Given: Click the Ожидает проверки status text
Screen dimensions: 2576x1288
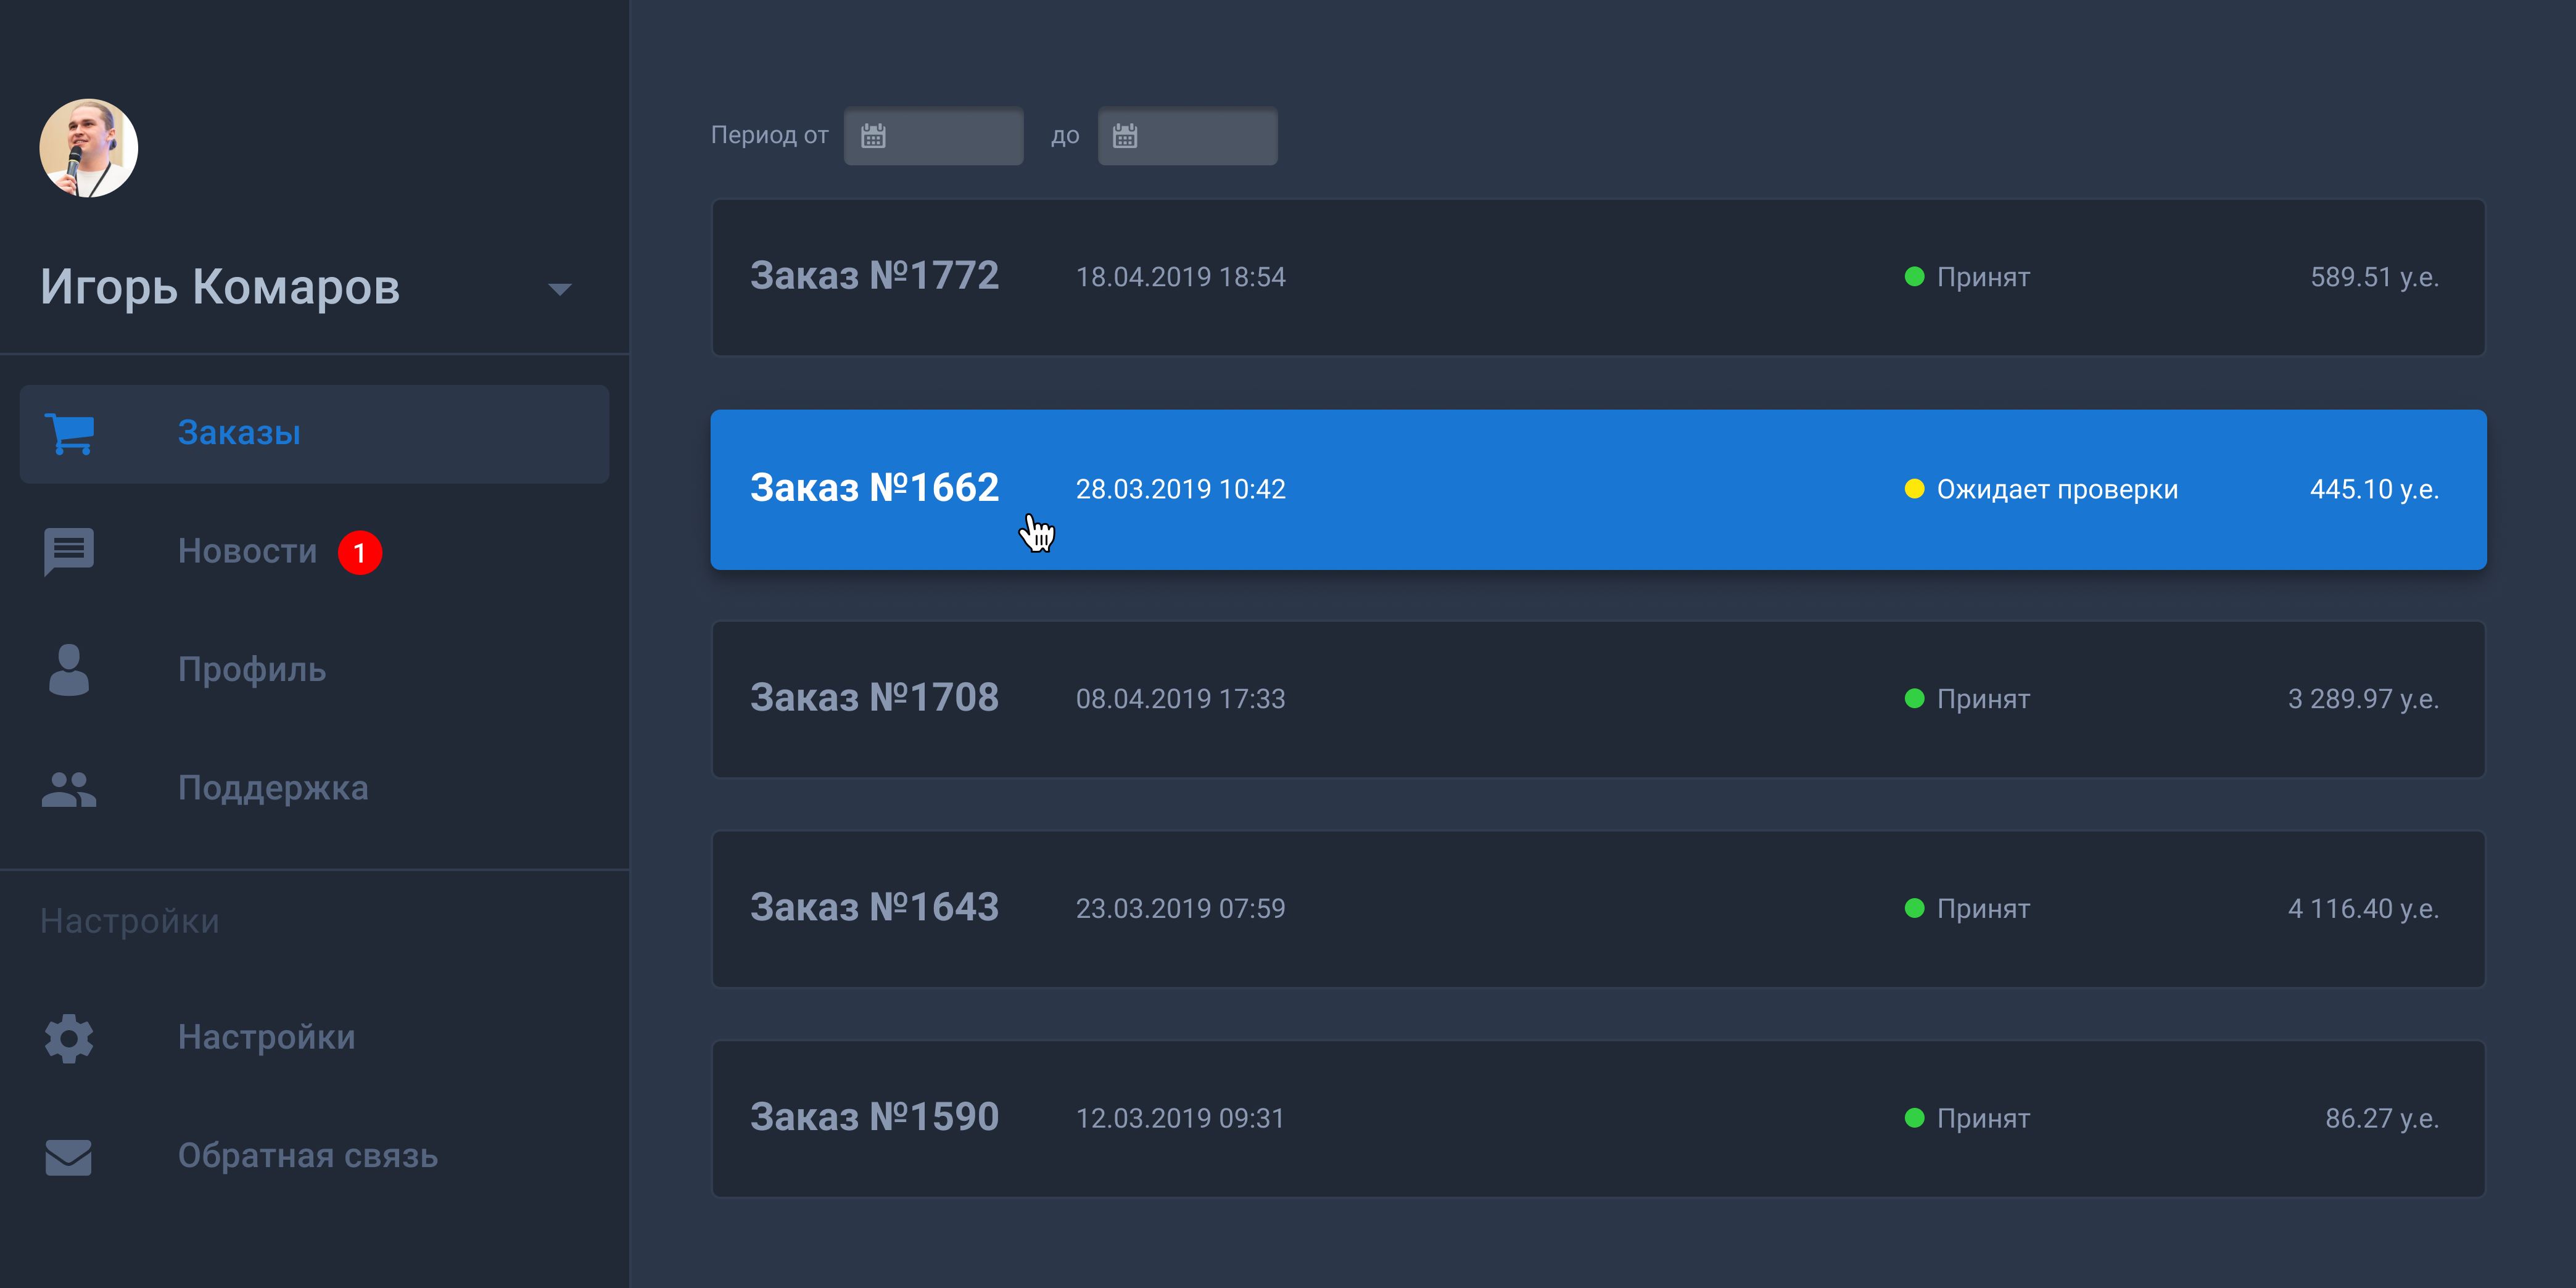Looking at the screenshot, I should coord(2057,490).
